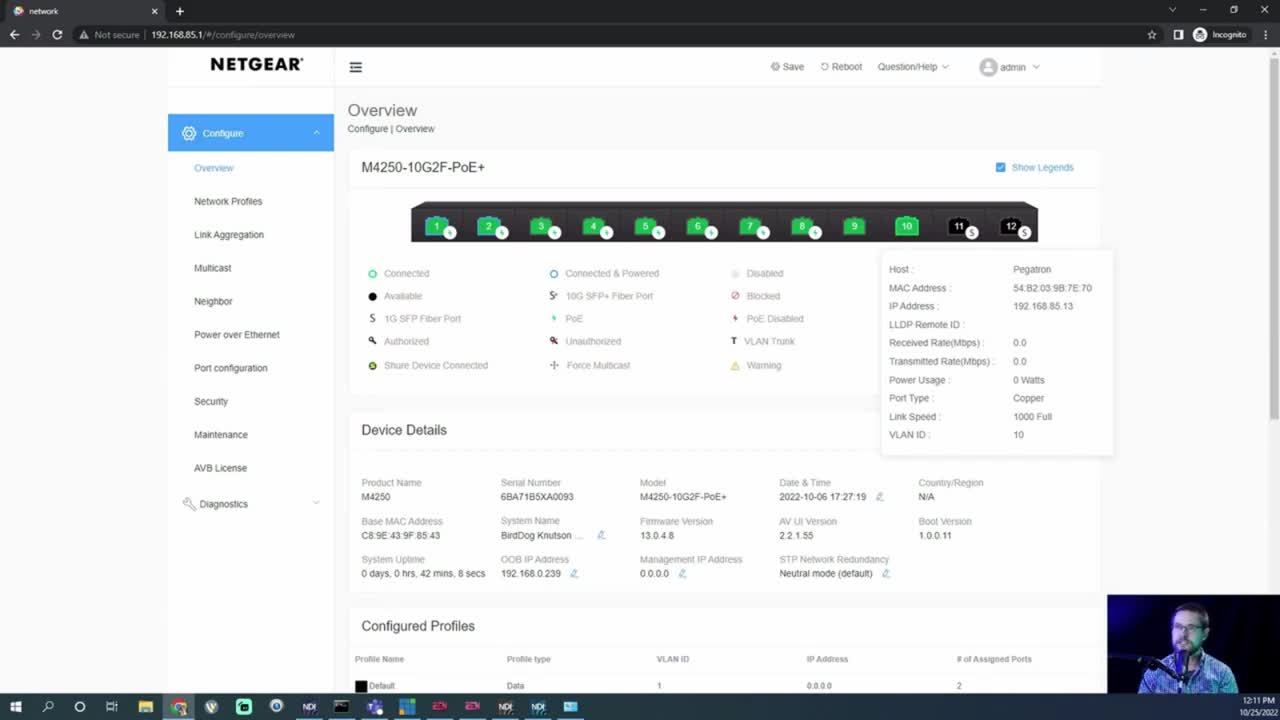Go to Link Aggregation
This screenshot has width=1280, height=720.
pyautogui.click(x=229, y=235)
